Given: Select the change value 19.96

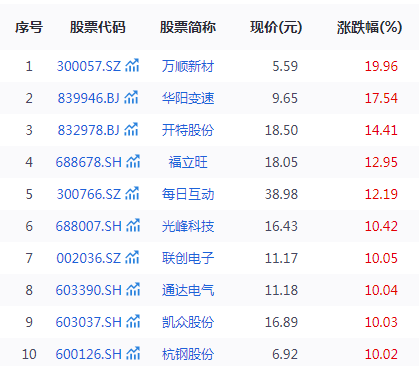Looking at the screenshot, I should 381,66.
